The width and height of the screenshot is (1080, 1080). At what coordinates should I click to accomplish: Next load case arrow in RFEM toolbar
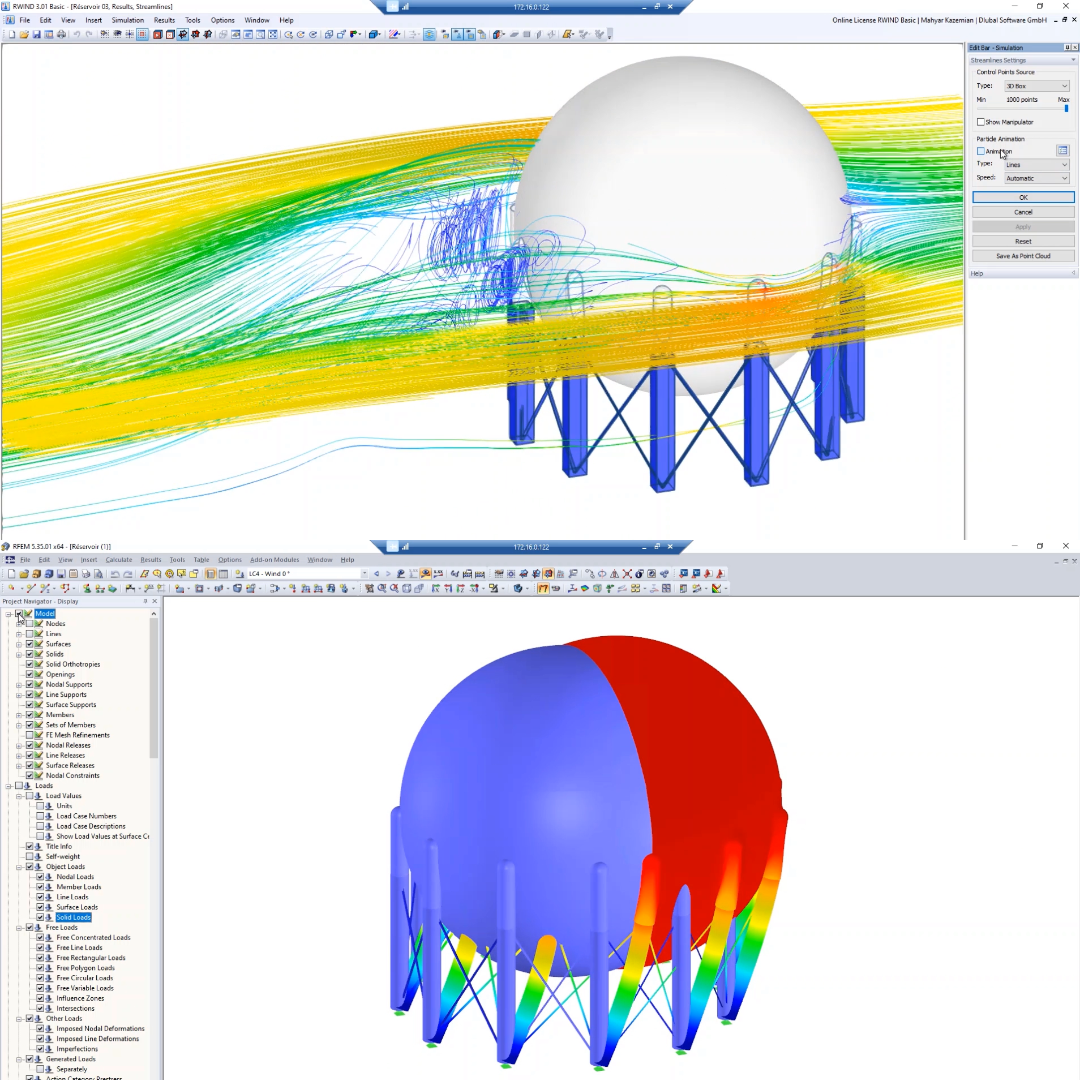[x=388, y=574]
